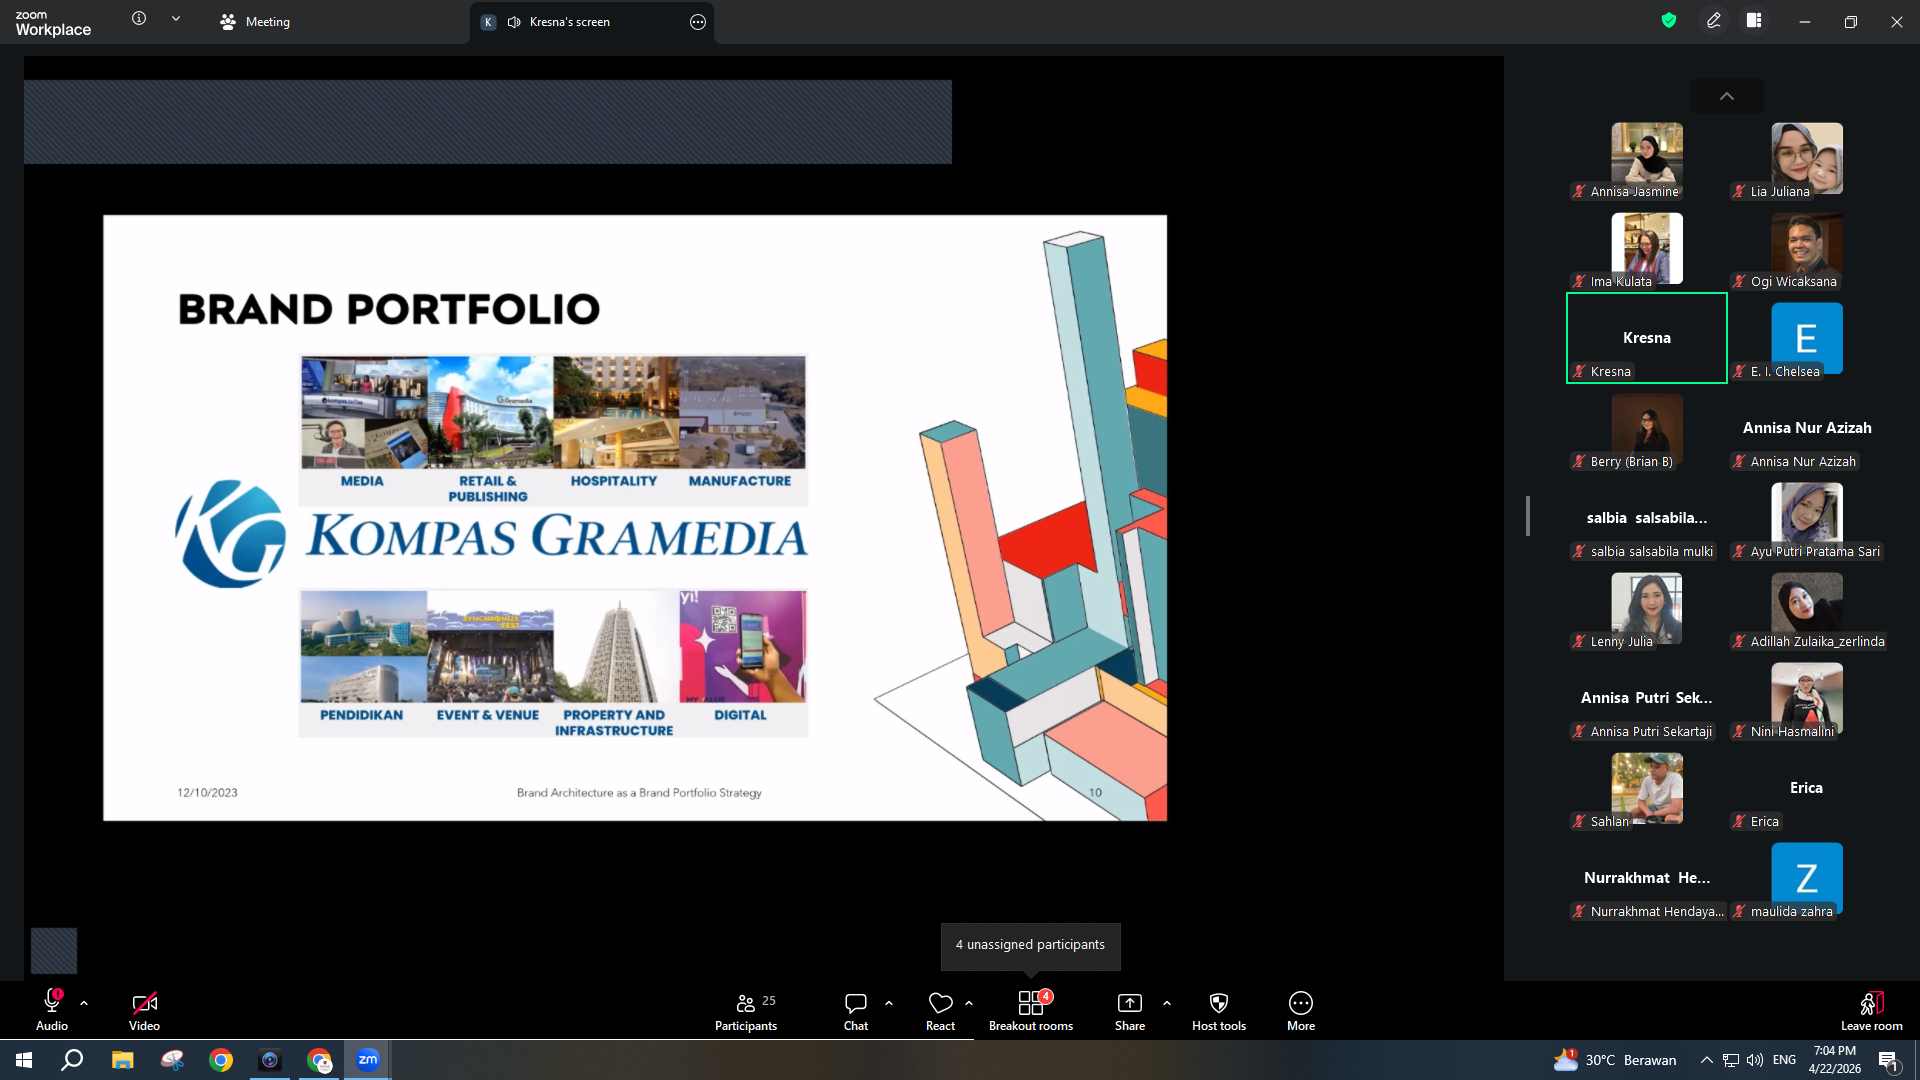
Task: Expand chat options arrow
Action: click(x=889, y=1003)
